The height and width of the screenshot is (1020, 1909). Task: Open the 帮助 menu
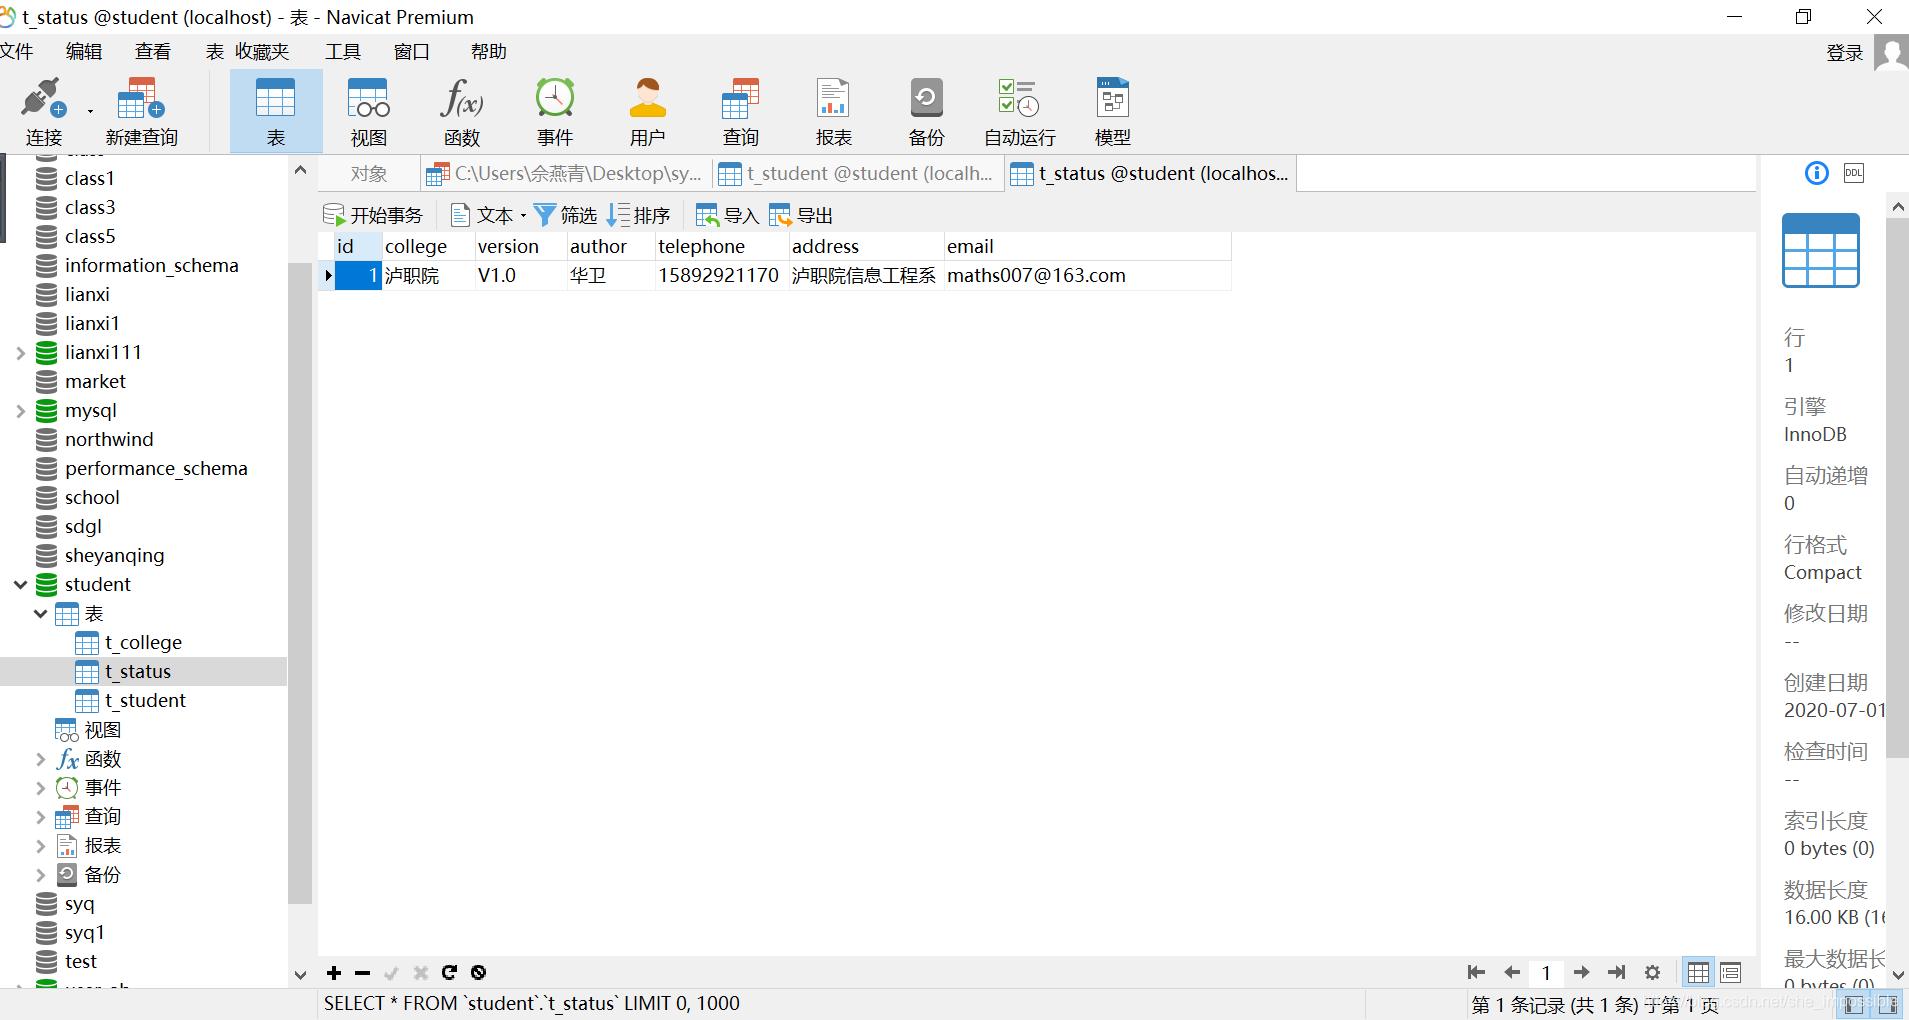[x=489, y=52]
